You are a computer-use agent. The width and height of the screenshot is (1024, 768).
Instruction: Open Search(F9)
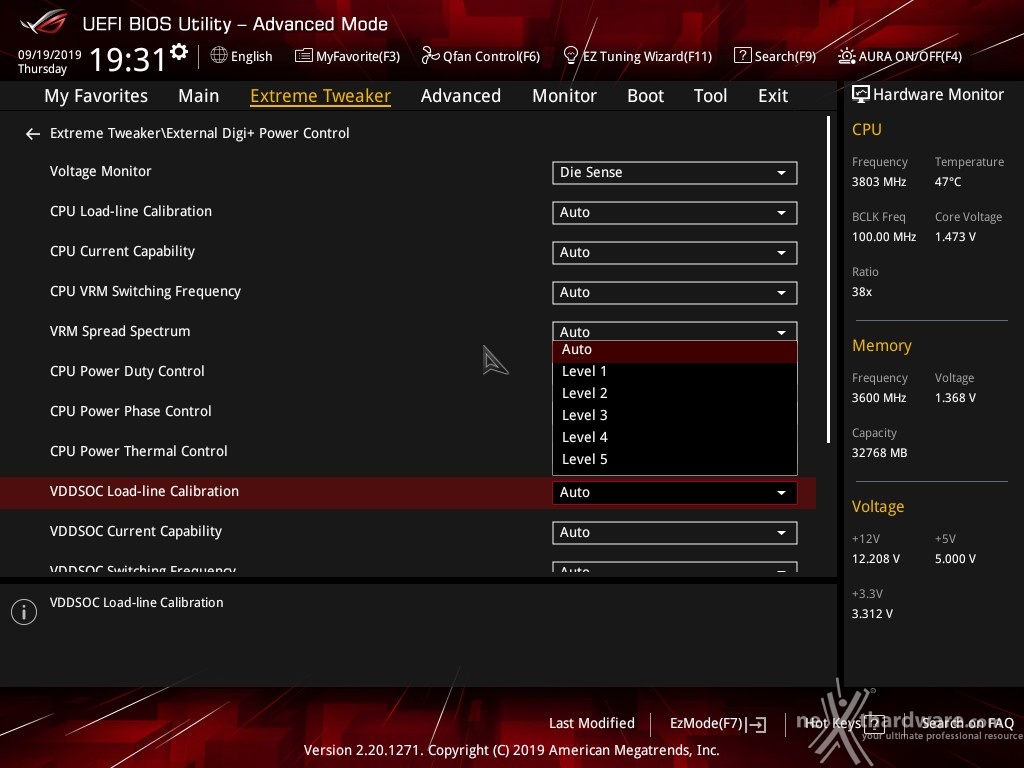pos(775,56)
